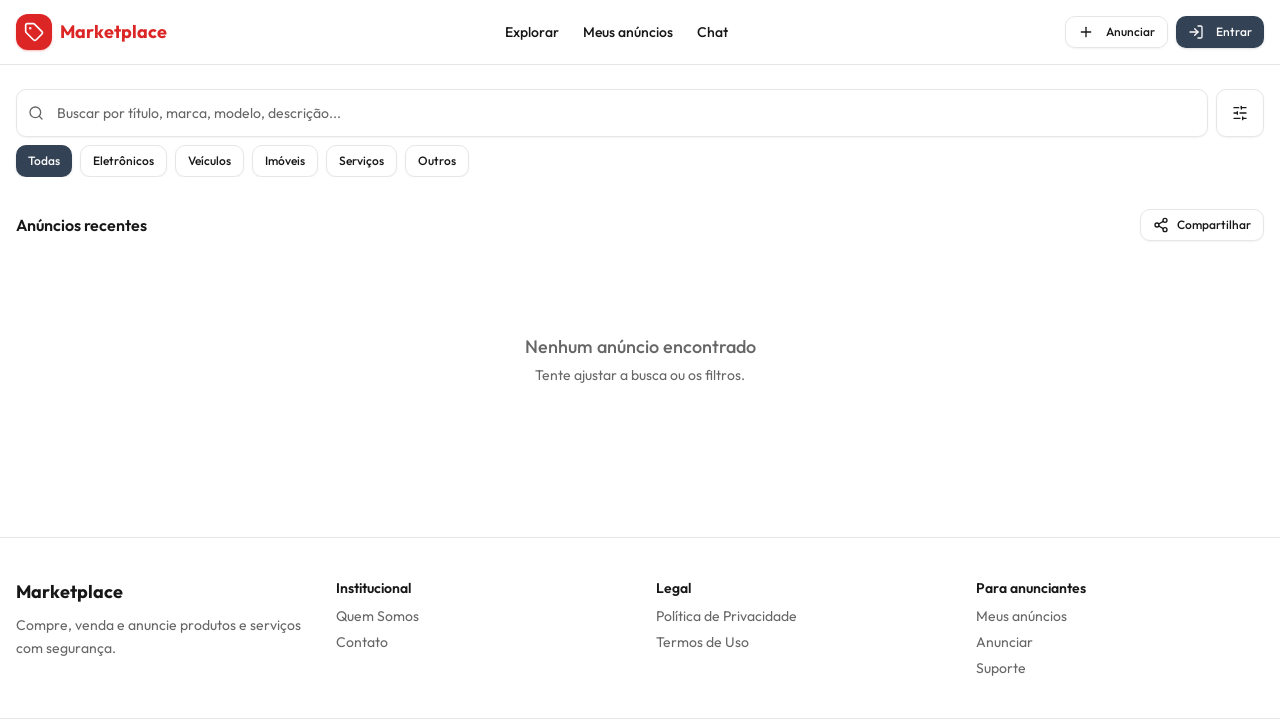Open the Política de Privacidade link
This screenshot has width=1280, height=720.
point(726,616)
